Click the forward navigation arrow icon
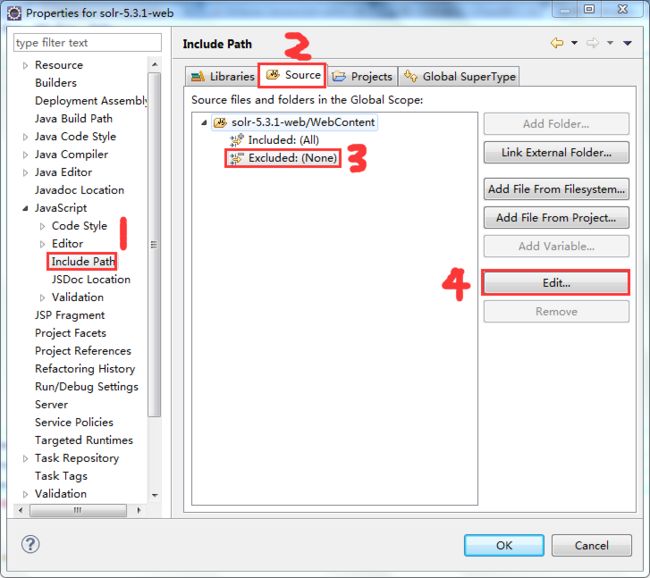The image size is (650, 578). point(593,43)
